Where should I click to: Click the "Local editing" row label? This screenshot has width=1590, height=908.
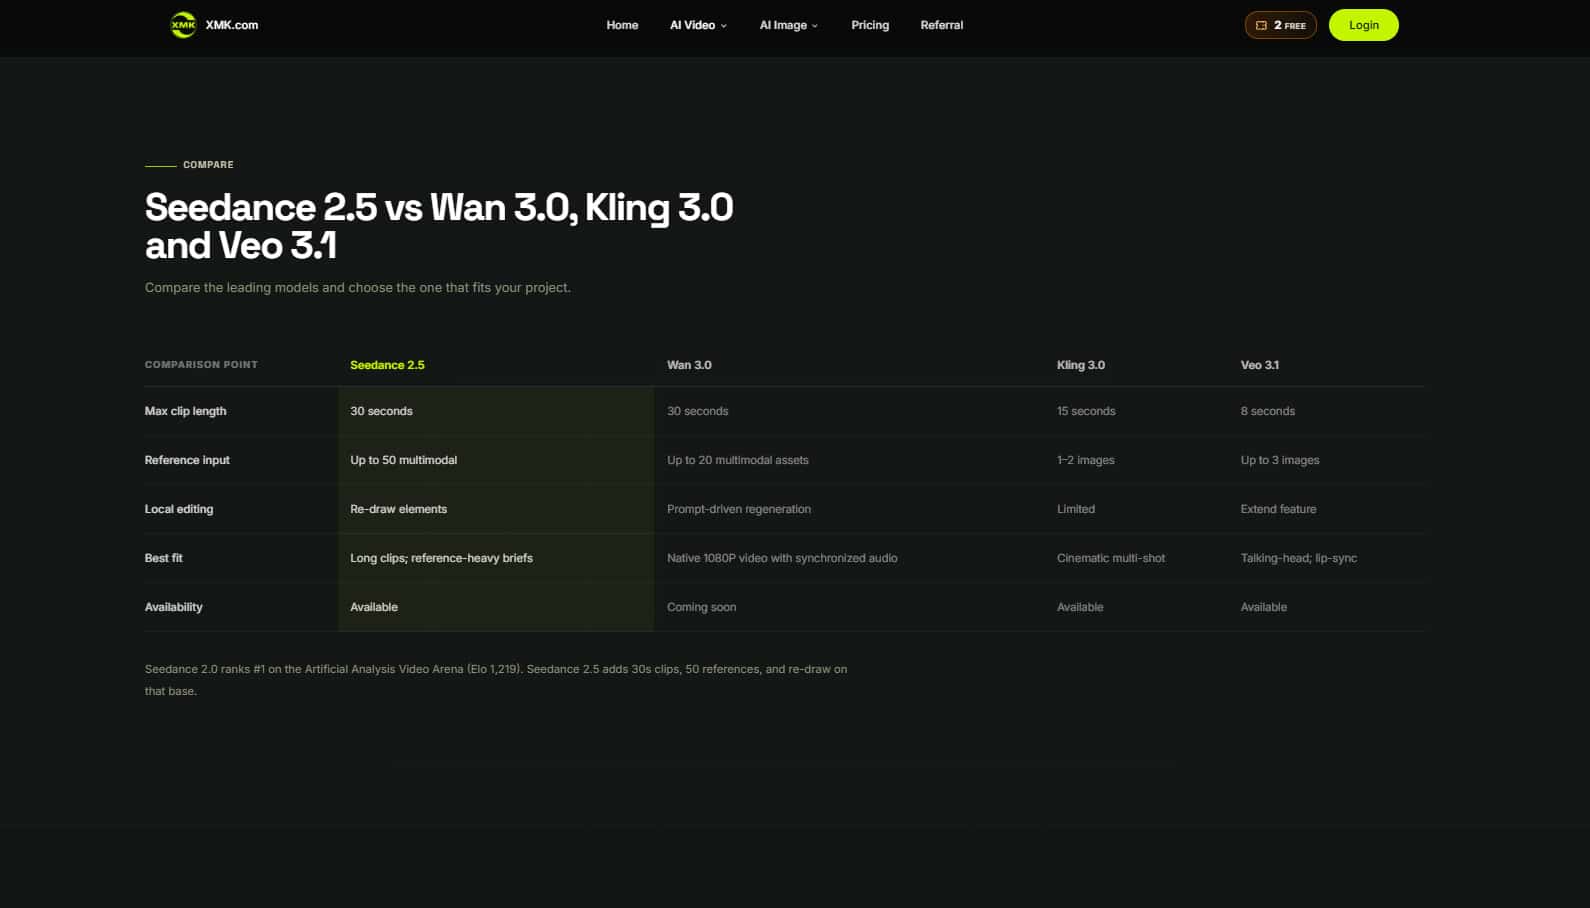point(179,509)
